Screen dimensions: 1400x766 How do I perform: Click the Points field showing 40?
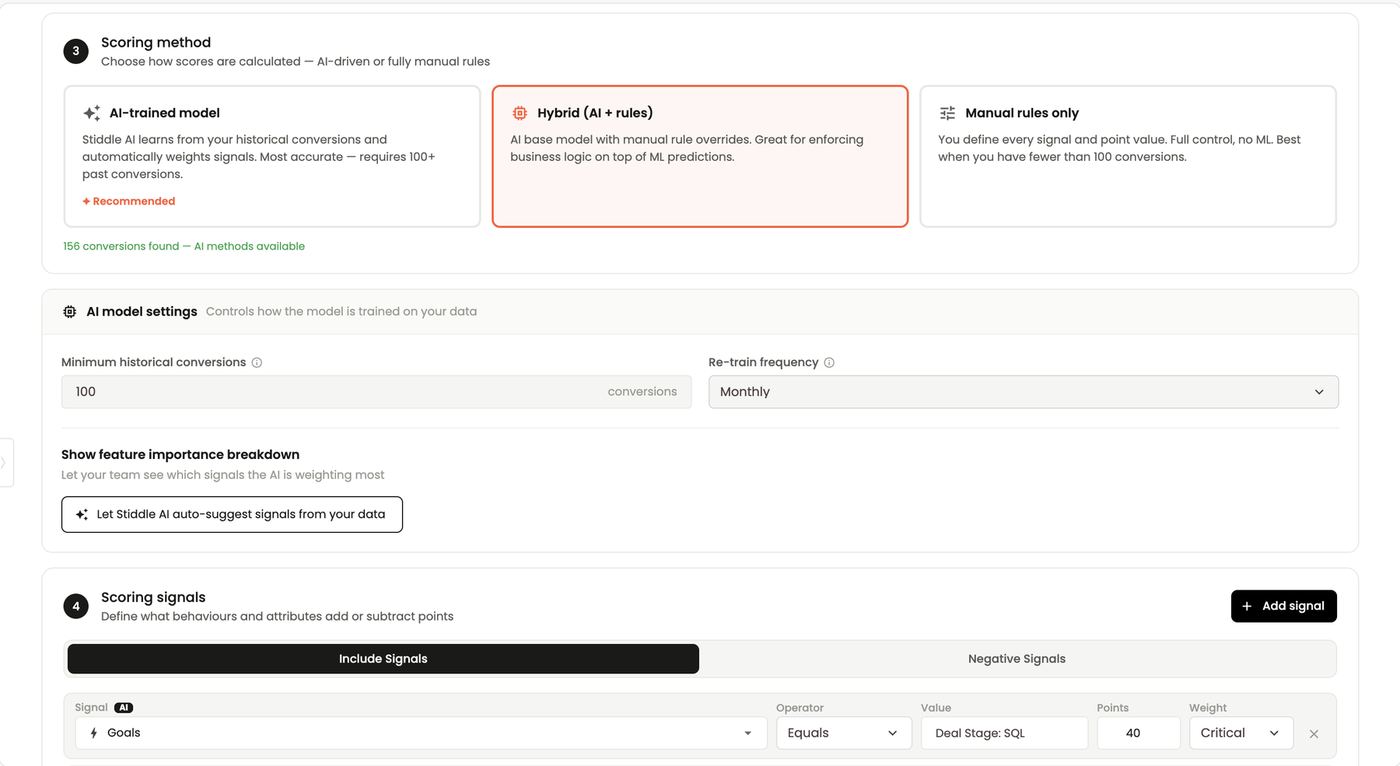point(1138,733)
